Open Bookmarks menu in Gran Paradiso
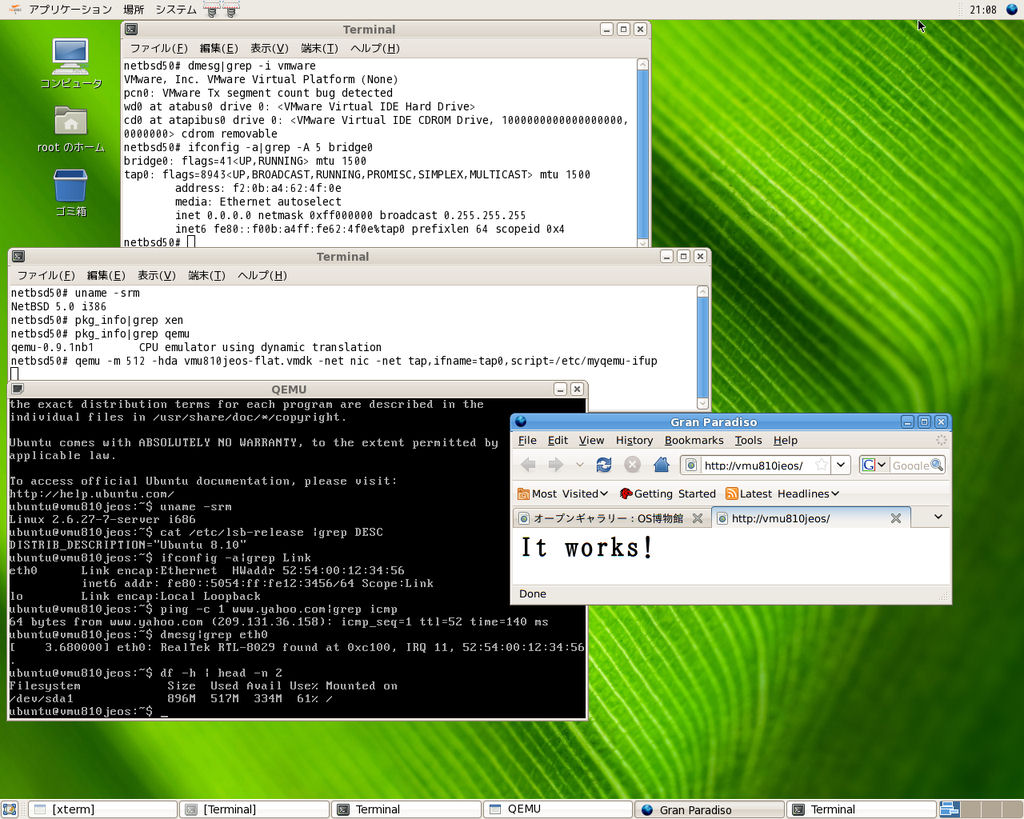The height and width of the screenshot is (819, 1024). tap(694, 440)
